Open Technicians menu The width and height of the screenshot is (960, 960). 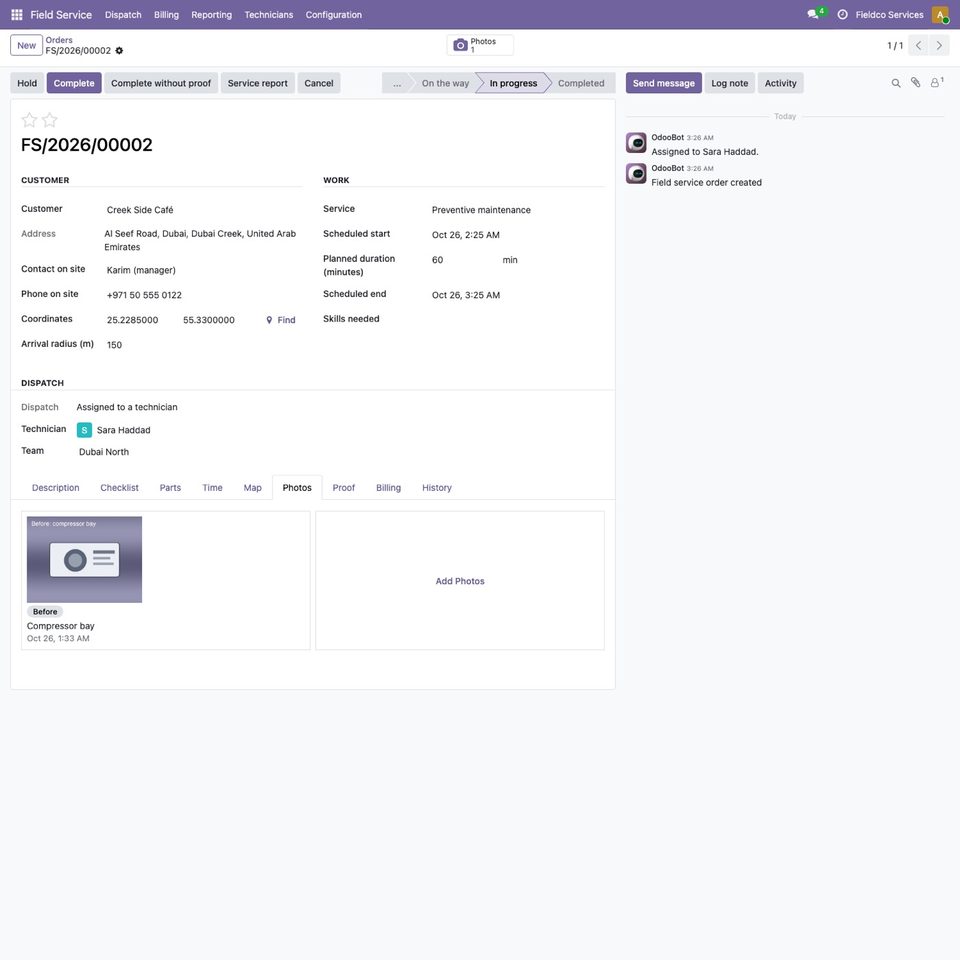269,15
